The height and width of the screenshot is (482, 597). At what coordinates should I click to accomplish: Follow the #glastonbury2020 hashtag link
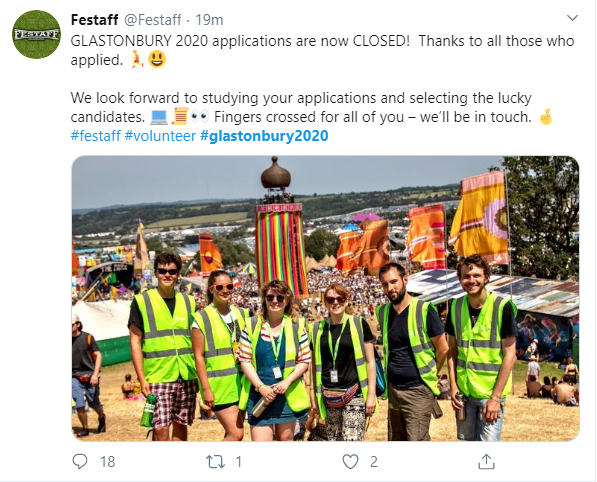[264, 136]
